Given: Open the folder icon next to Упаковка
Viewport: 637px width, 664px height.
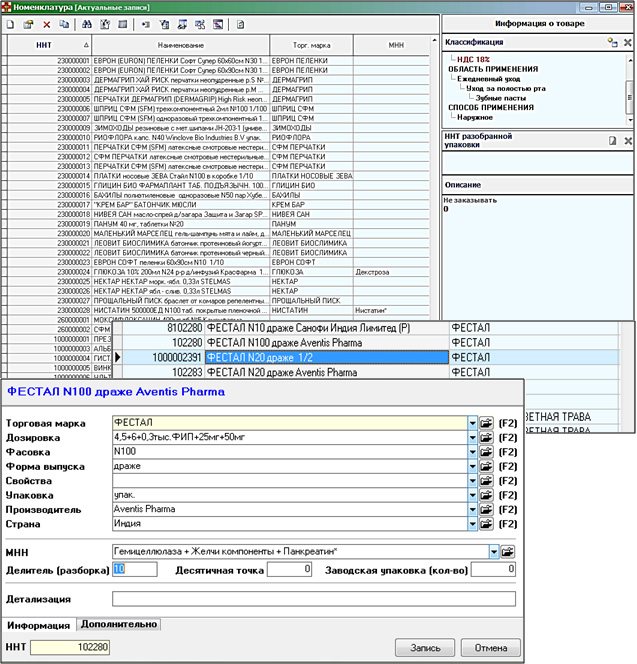Looking at the screenshot, I should (486, 495).
